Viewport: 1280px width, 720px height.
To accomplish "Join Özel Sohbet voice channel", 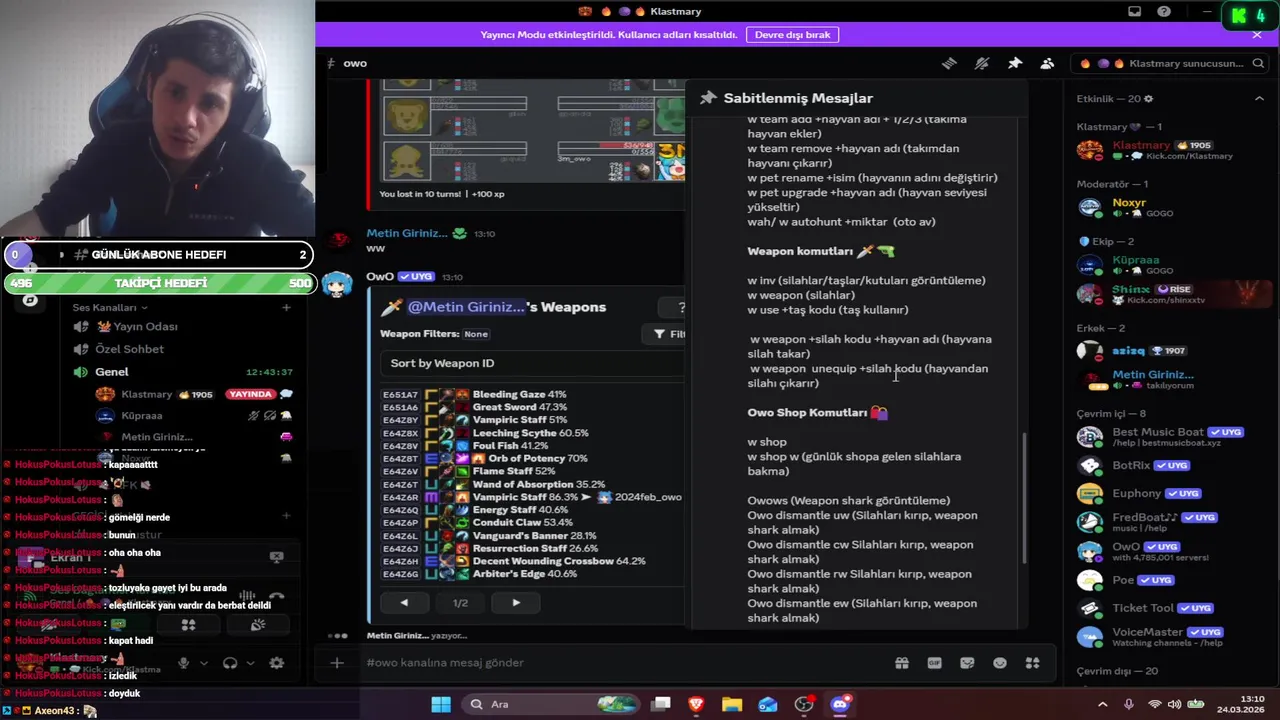I will pos(129,349).
